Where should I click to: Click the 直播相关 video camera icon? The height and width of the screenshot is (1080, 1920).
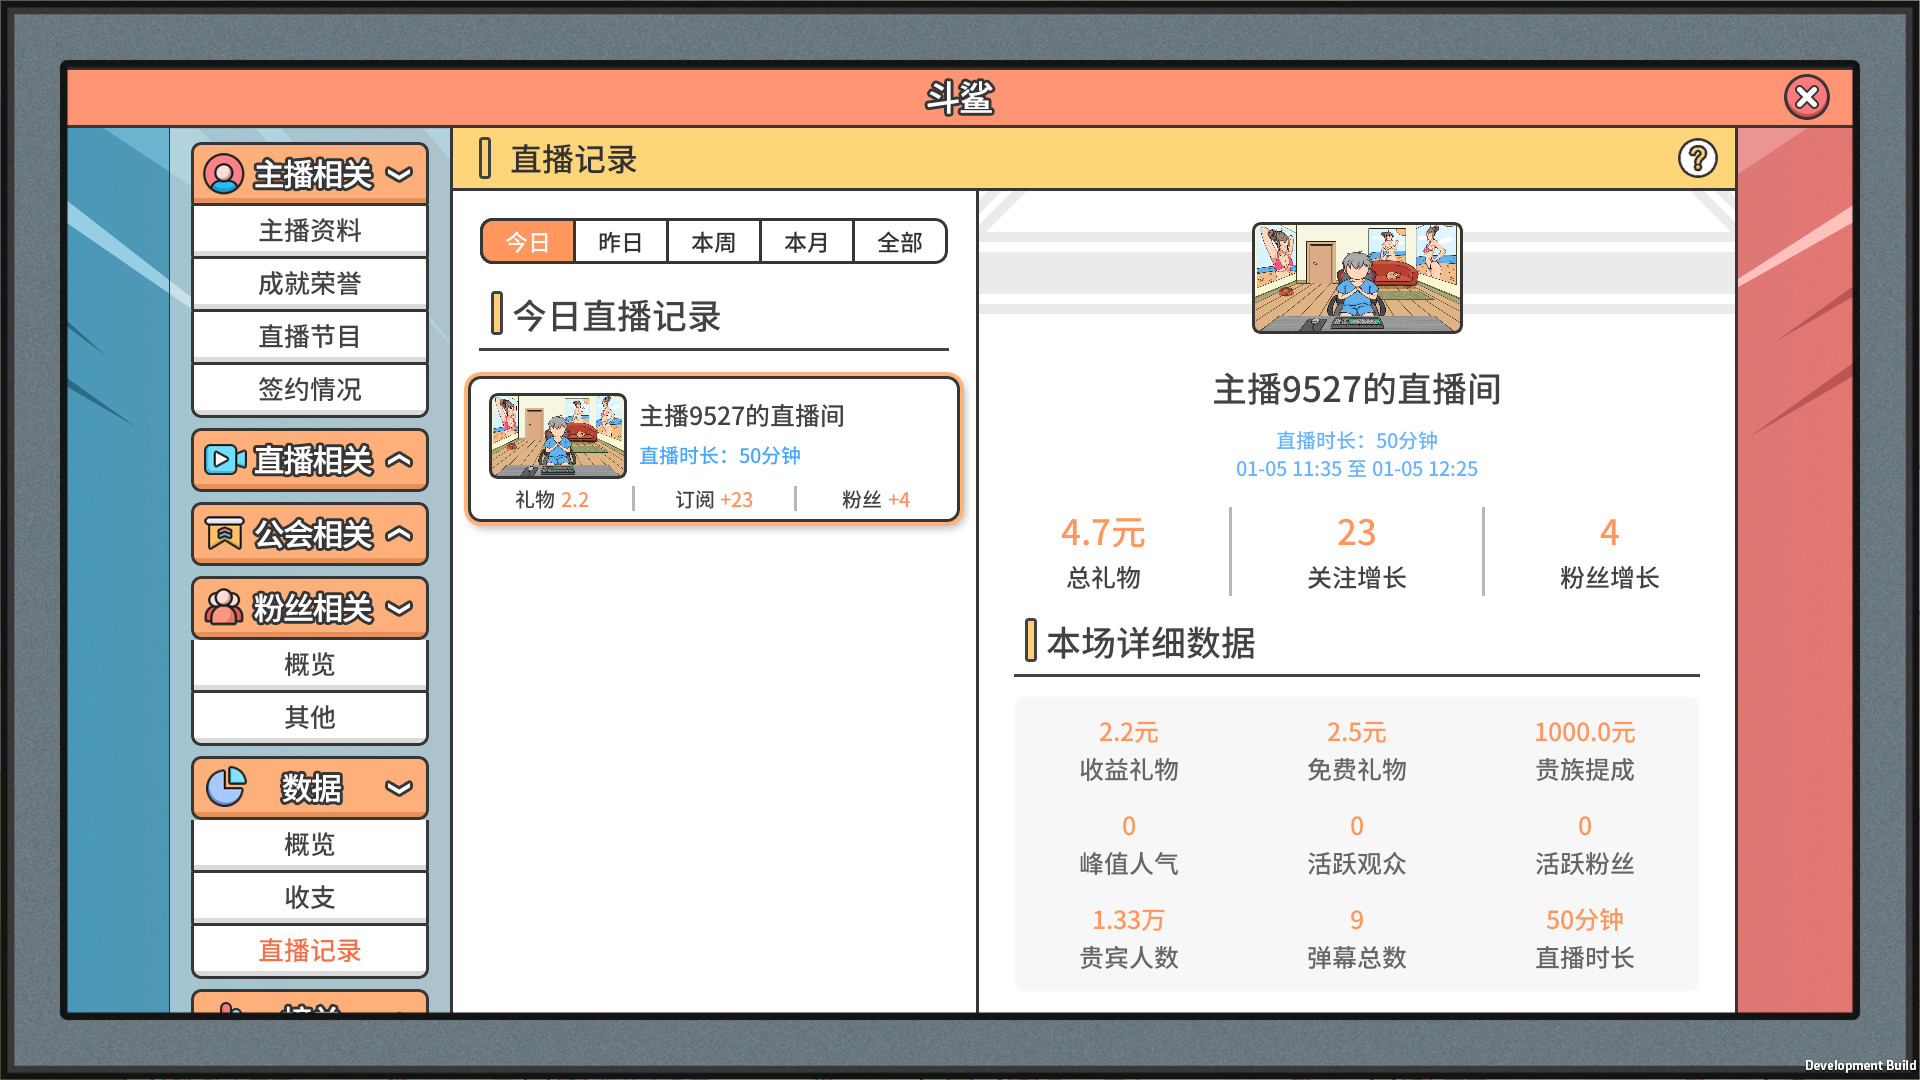[x=224, y=460]
